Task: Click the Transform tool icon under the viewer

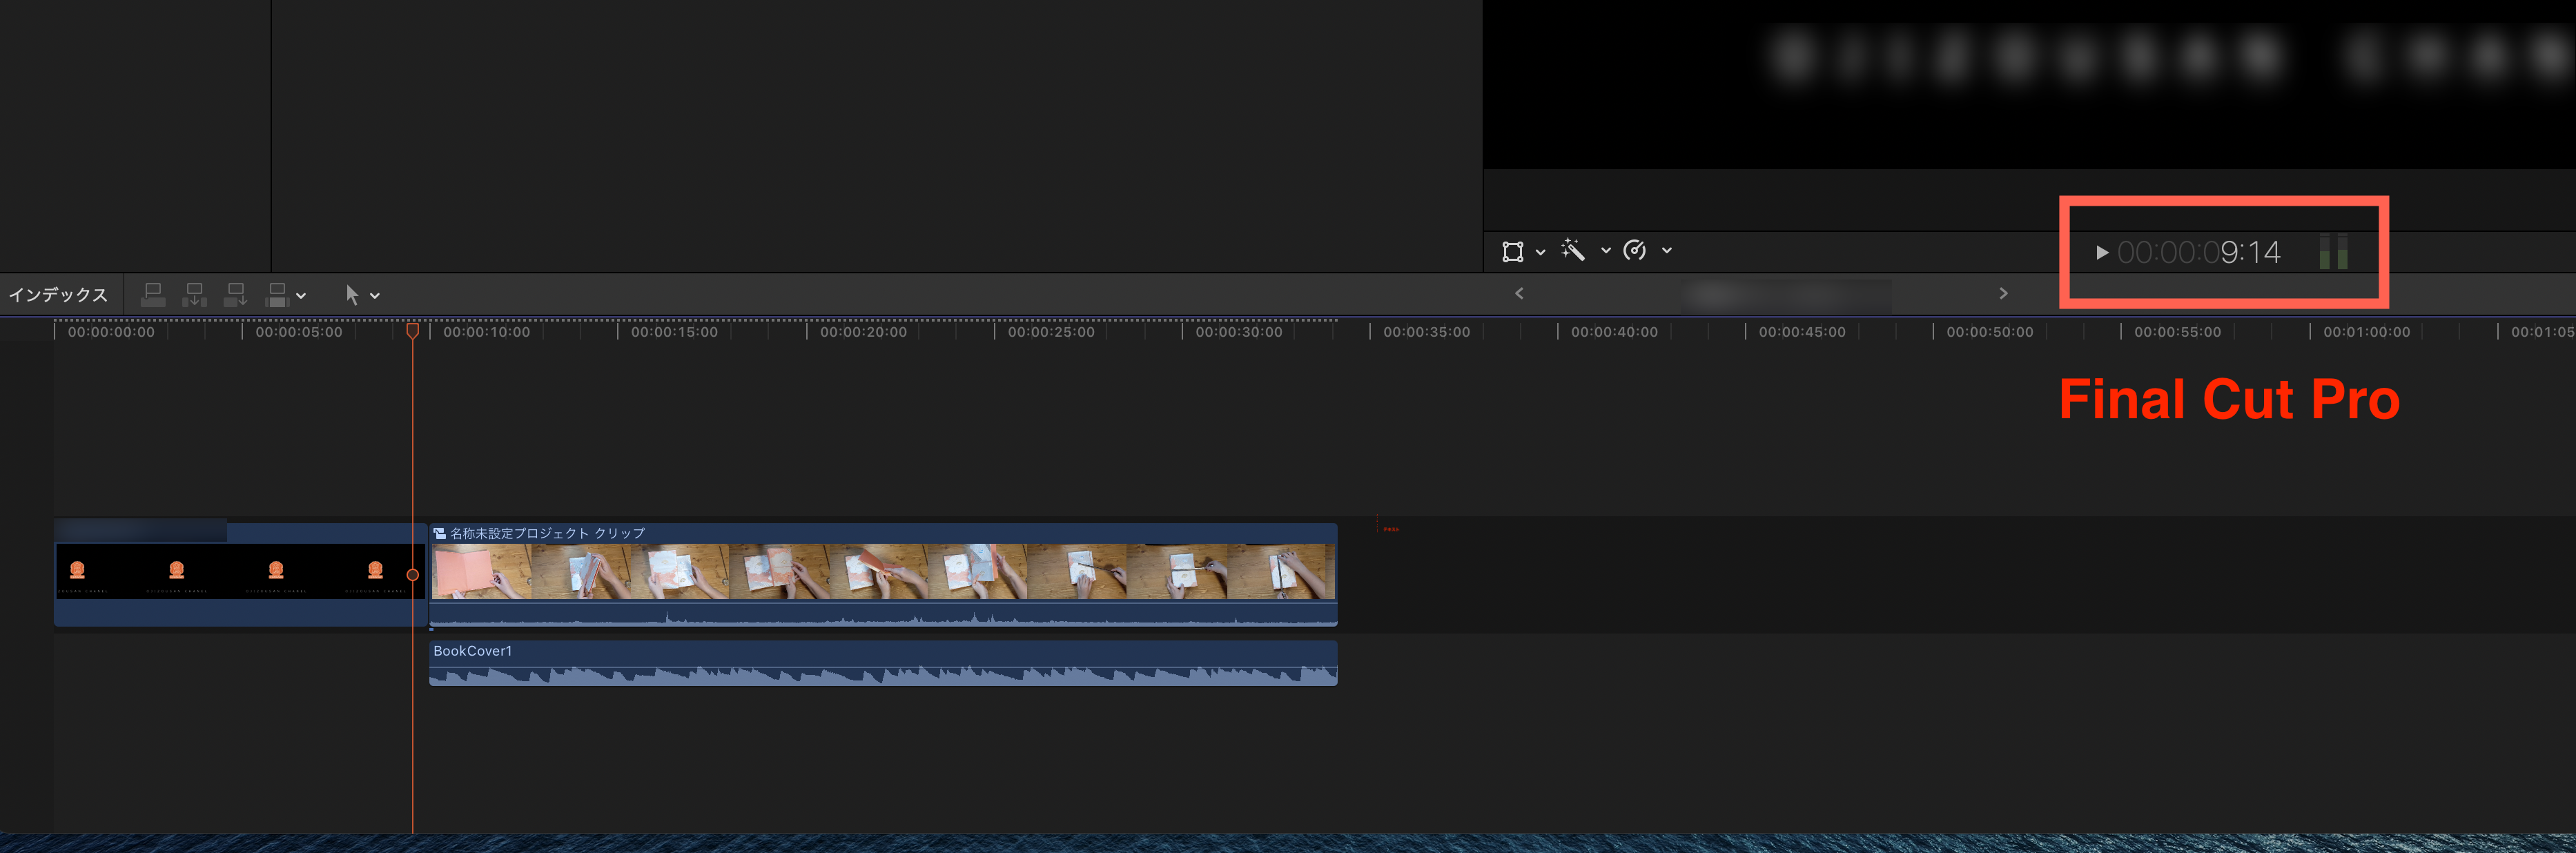Action: [x=1512, y=252]
